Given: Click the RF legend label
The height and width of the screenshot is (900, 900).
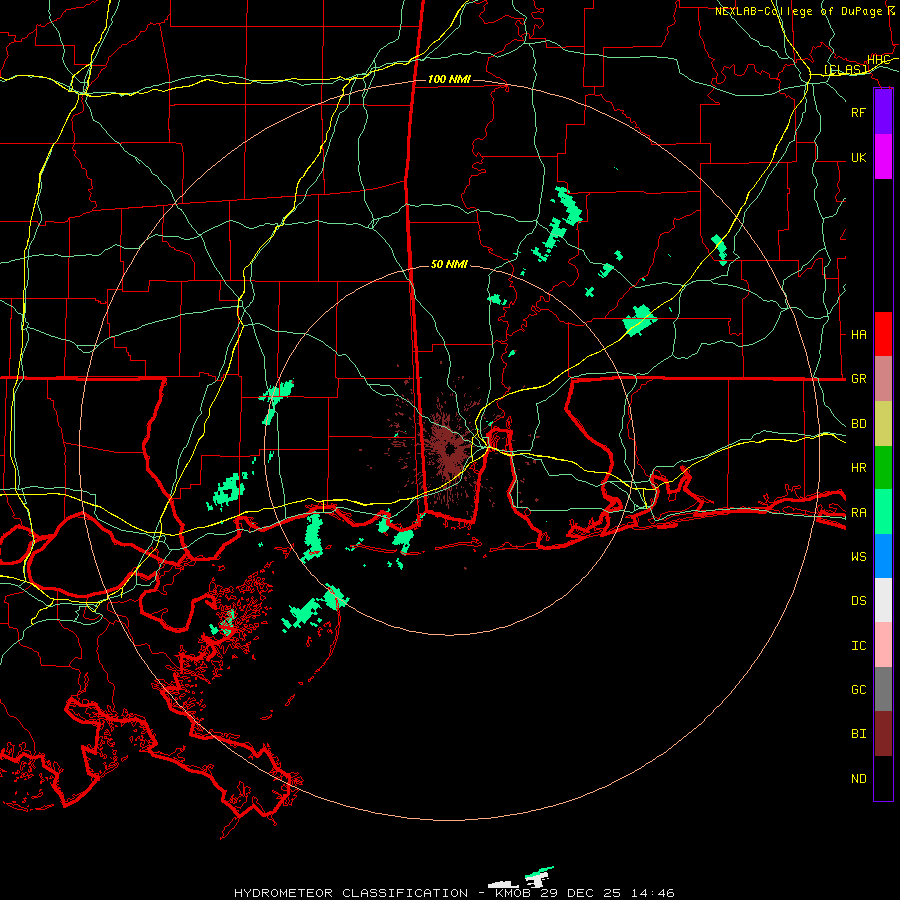Looking at the screenshot, I should (x=859, y=112).
